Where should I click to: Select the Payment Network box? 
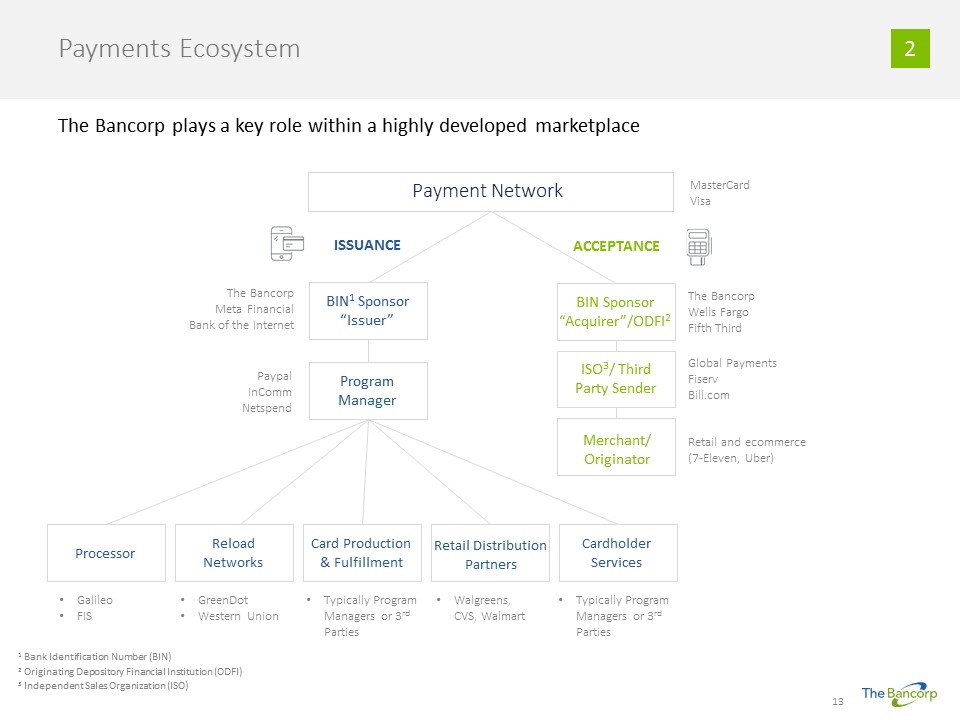[489, 191]
